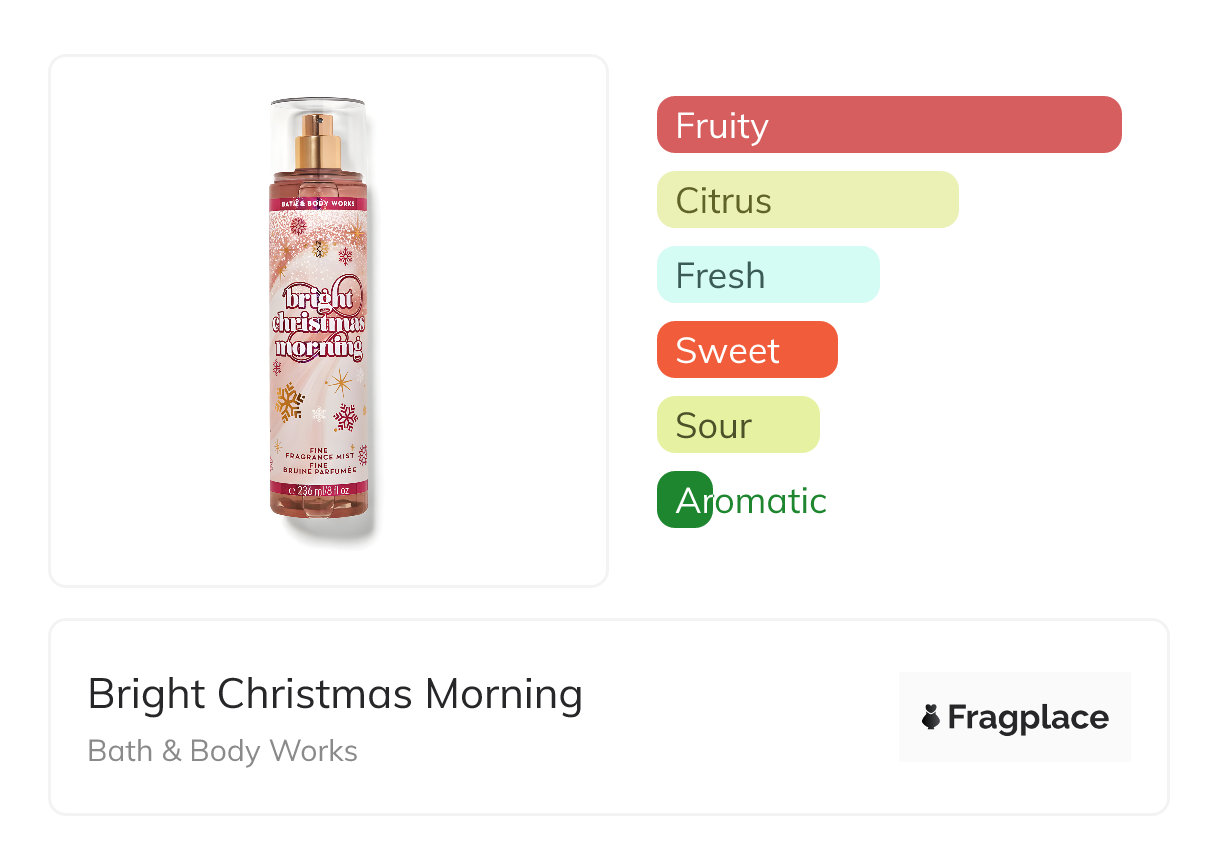The image size is (1218, 864).
Task: Click the Sour accord bar
Action: tap(737, 425)
